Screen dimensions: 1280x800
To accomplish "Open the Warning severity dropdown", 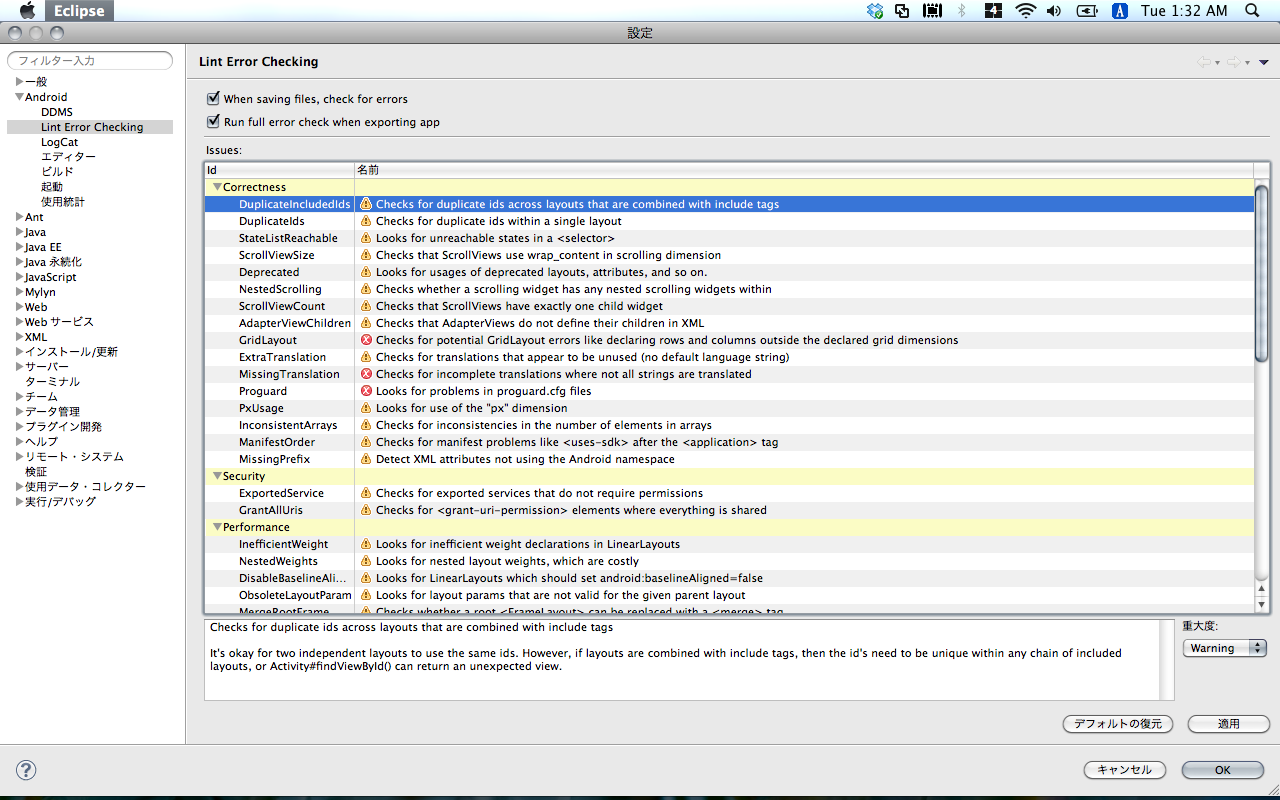I will click(1224, 647).
